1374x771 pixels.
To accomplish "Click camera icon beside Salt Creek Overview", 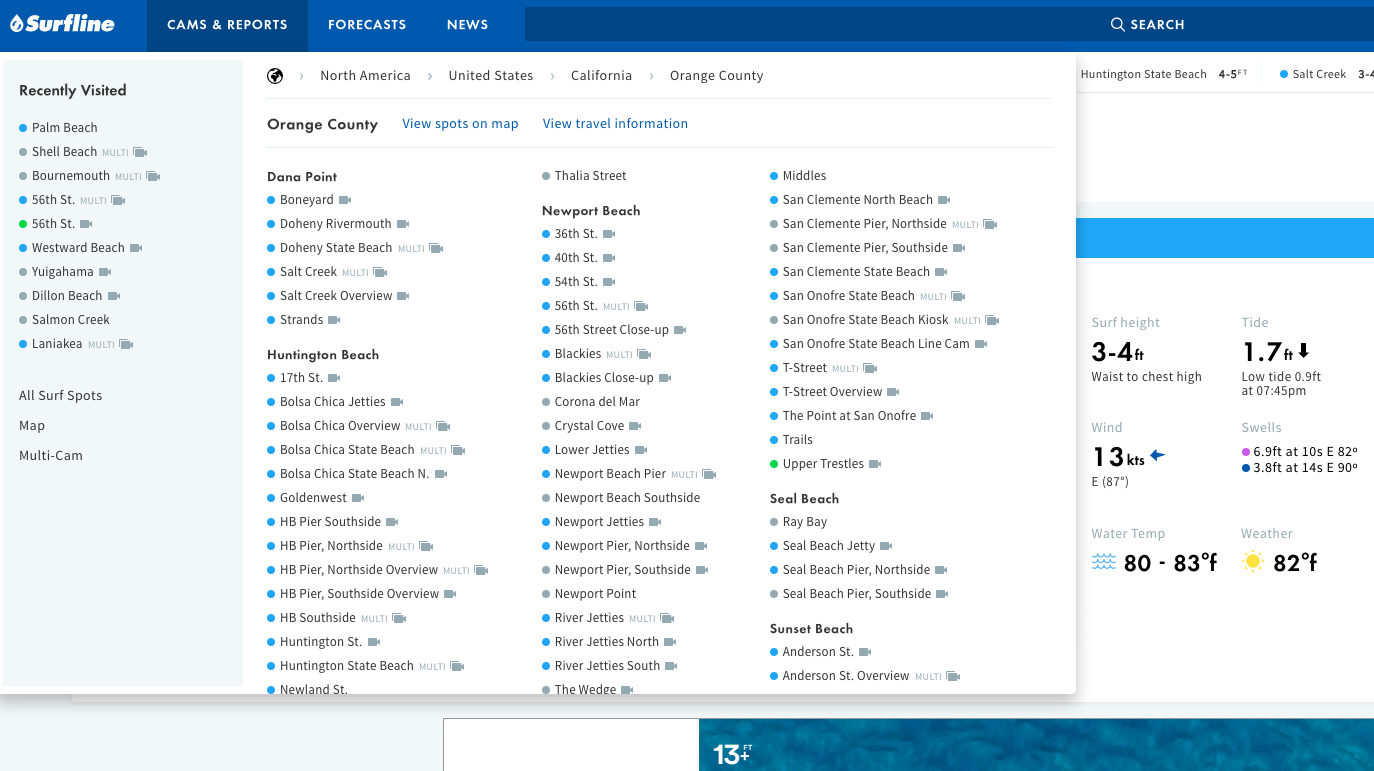I will pyautogui.click(x=403, y=296).
